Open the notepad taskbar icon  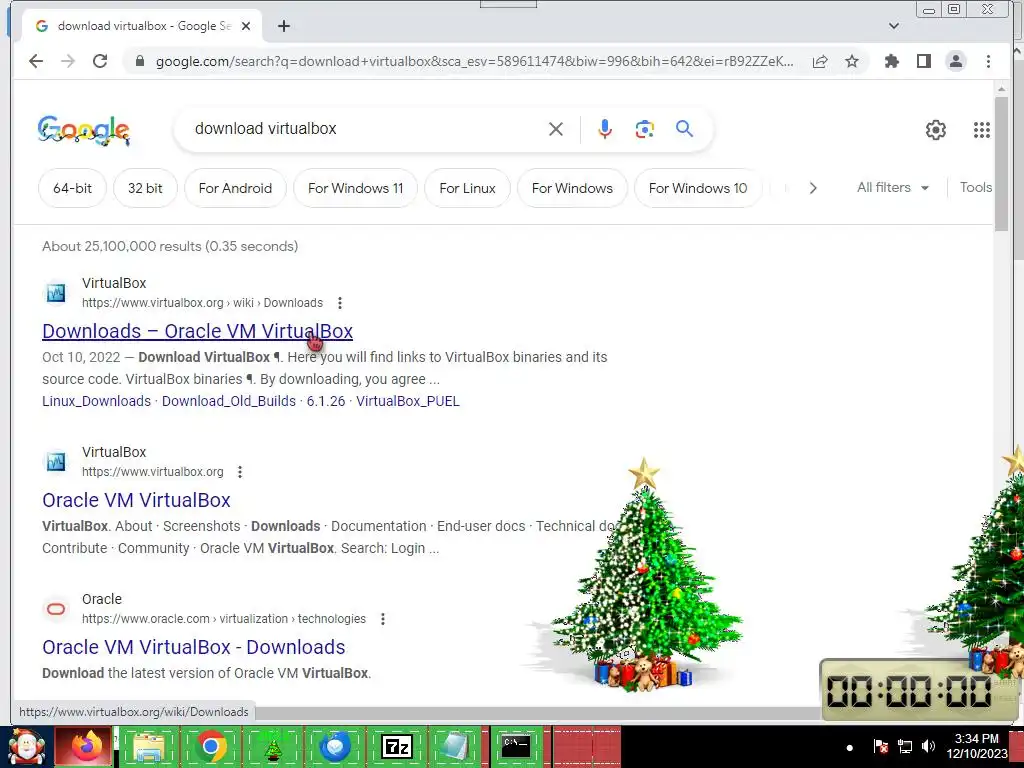click(x=455, y=746)
